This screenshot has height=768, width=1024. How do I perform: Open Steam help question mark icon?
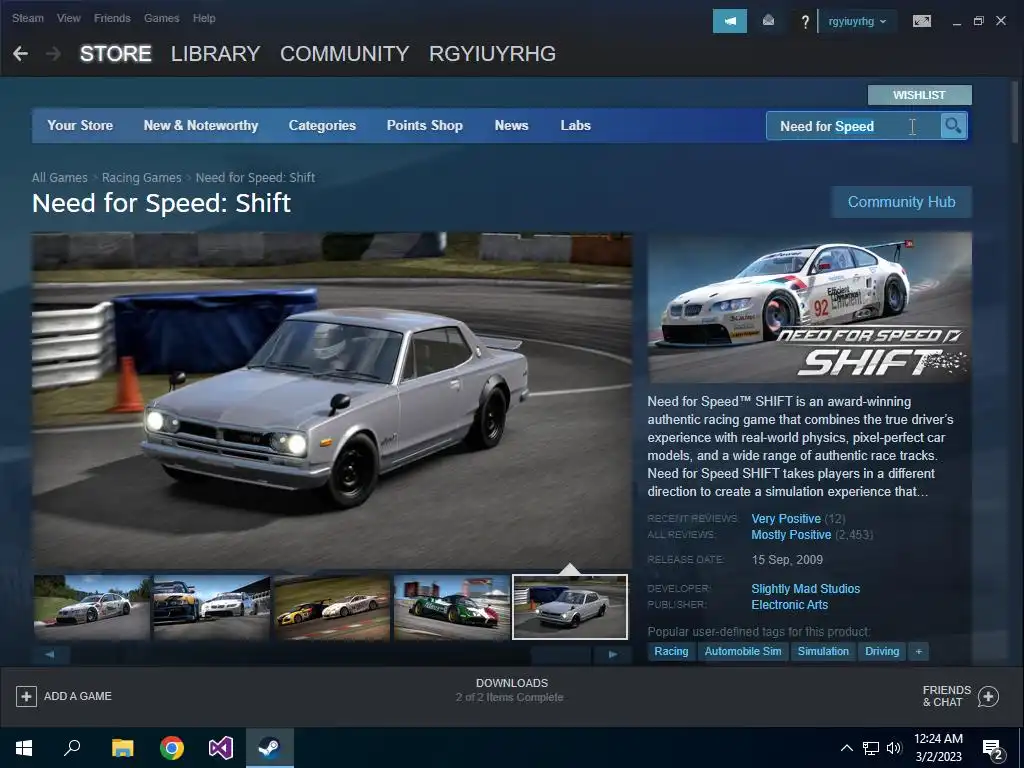[x=805, y=22]
